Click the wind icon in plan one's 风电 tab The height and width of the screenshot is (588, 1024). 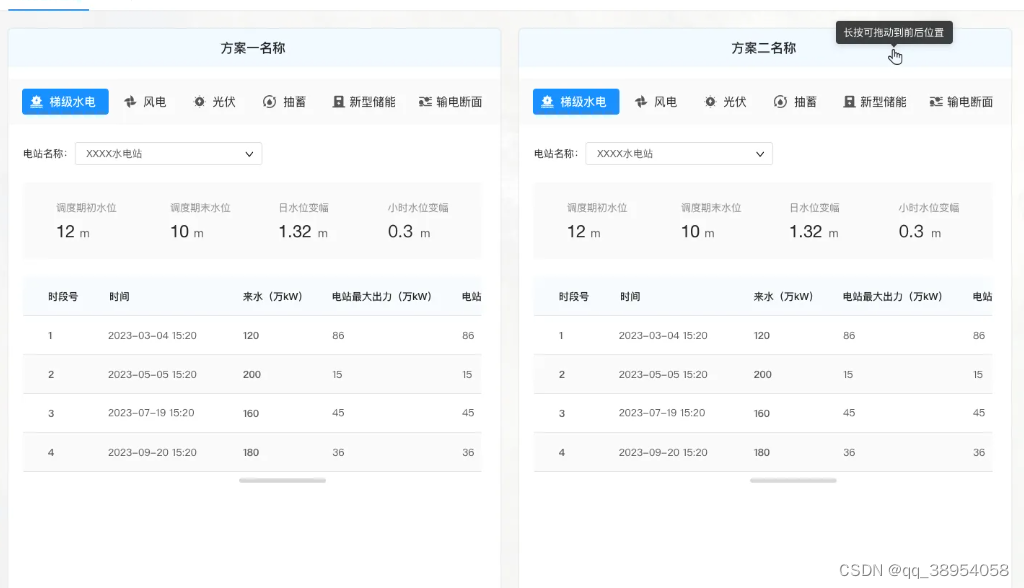click(x=130, y=102)
